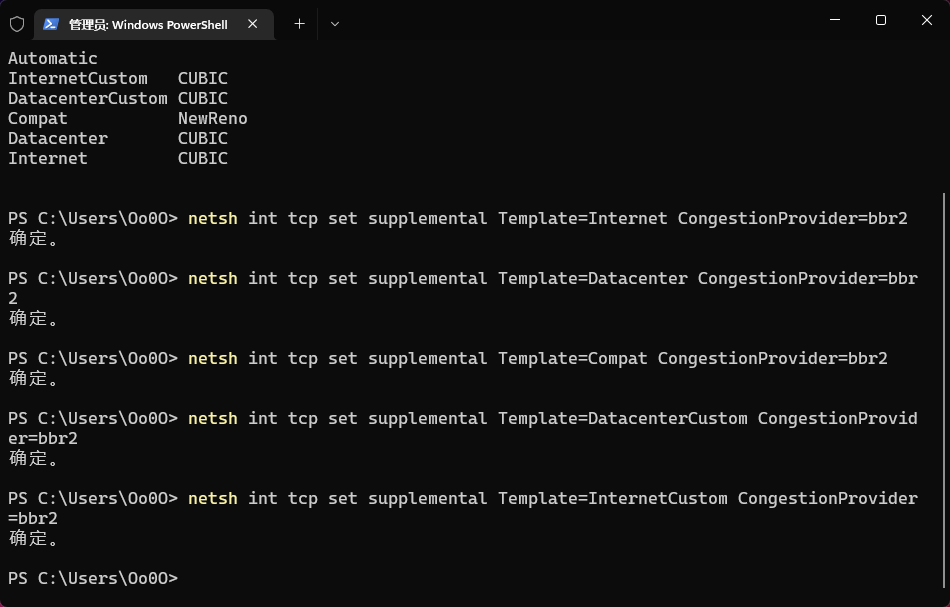
Task: Click the InternetCustom CUBIC output row
Action: tap(118, 78)
